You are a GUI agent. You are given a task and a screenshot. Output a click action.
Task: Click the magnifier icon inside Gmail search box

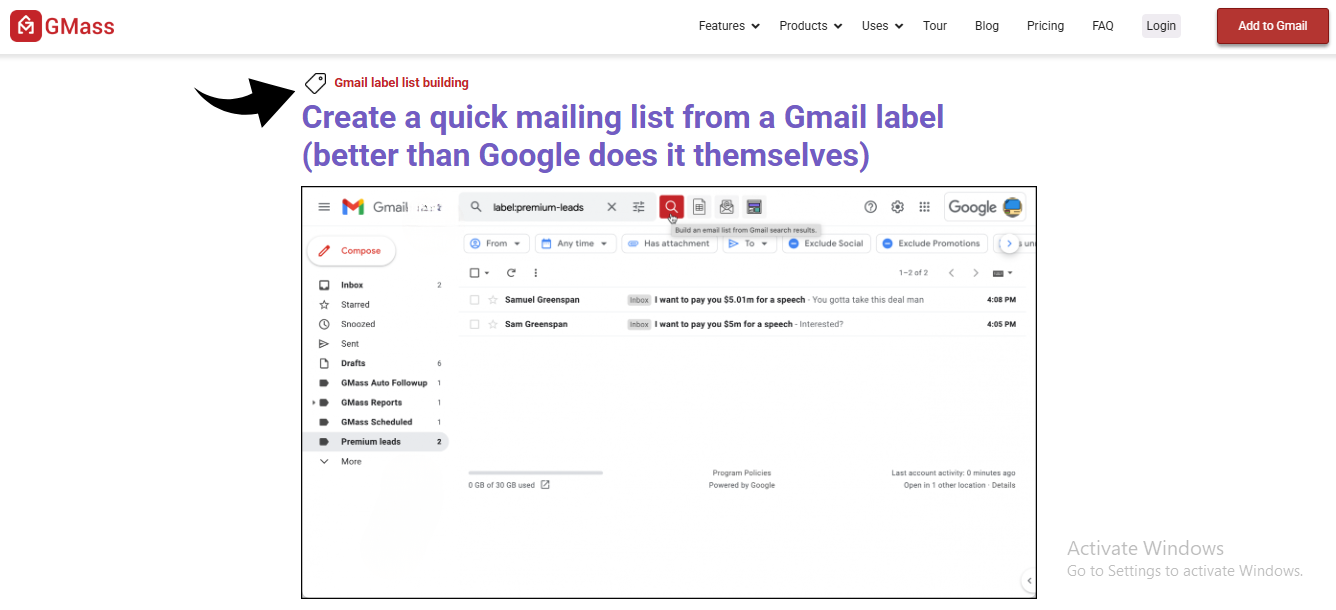pyautogui.click(x=476, y=207)
